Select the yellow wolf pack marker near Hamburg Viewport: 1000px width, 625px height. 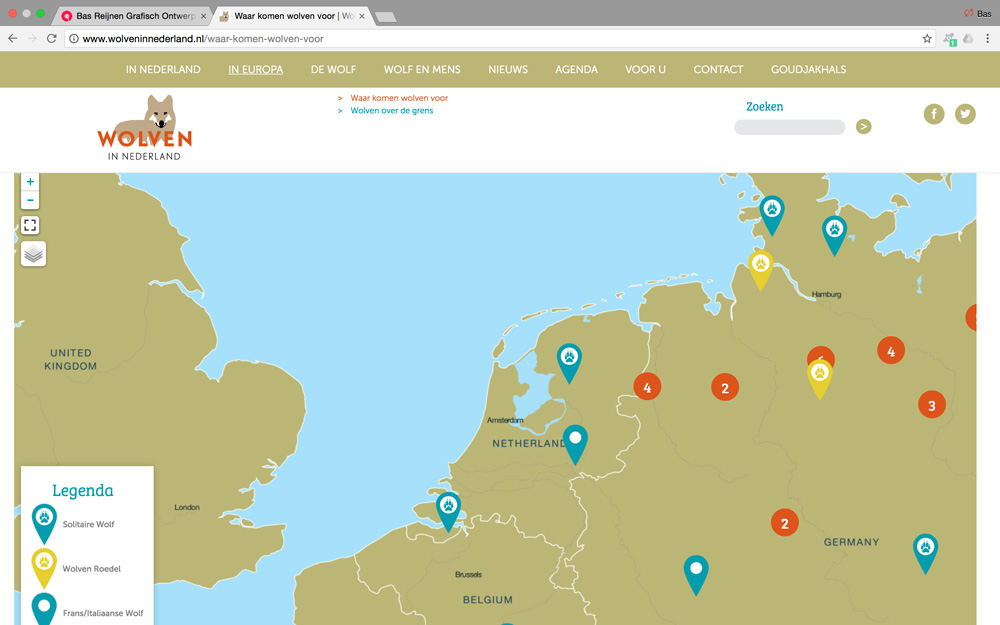761,266
